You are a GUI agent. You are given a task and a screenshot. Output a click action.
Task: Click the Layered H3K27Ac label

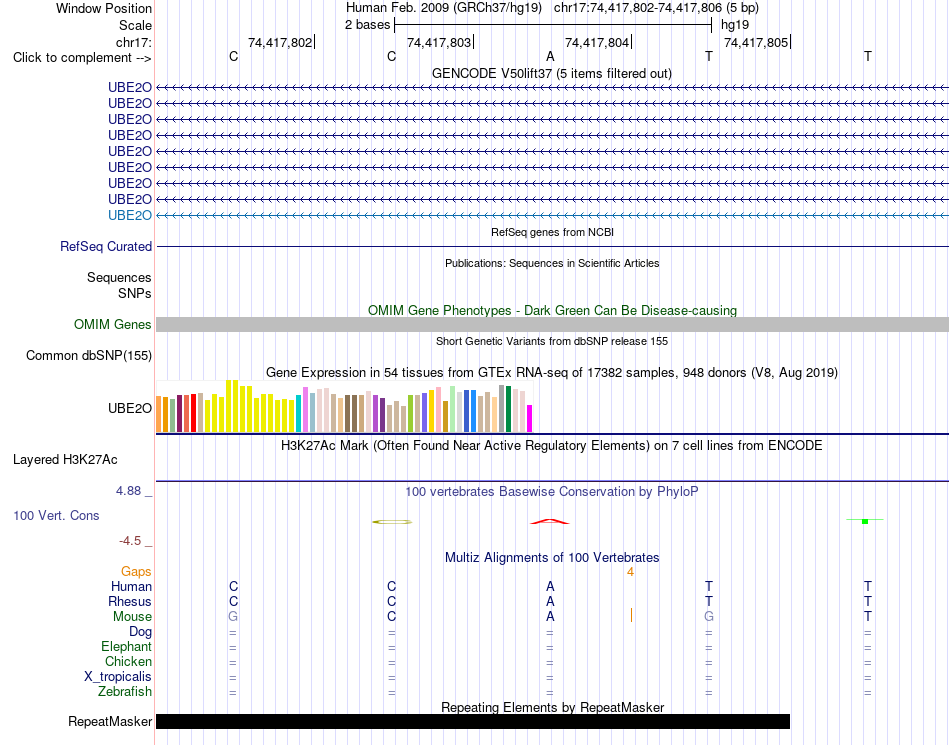(x=65, y=460)
